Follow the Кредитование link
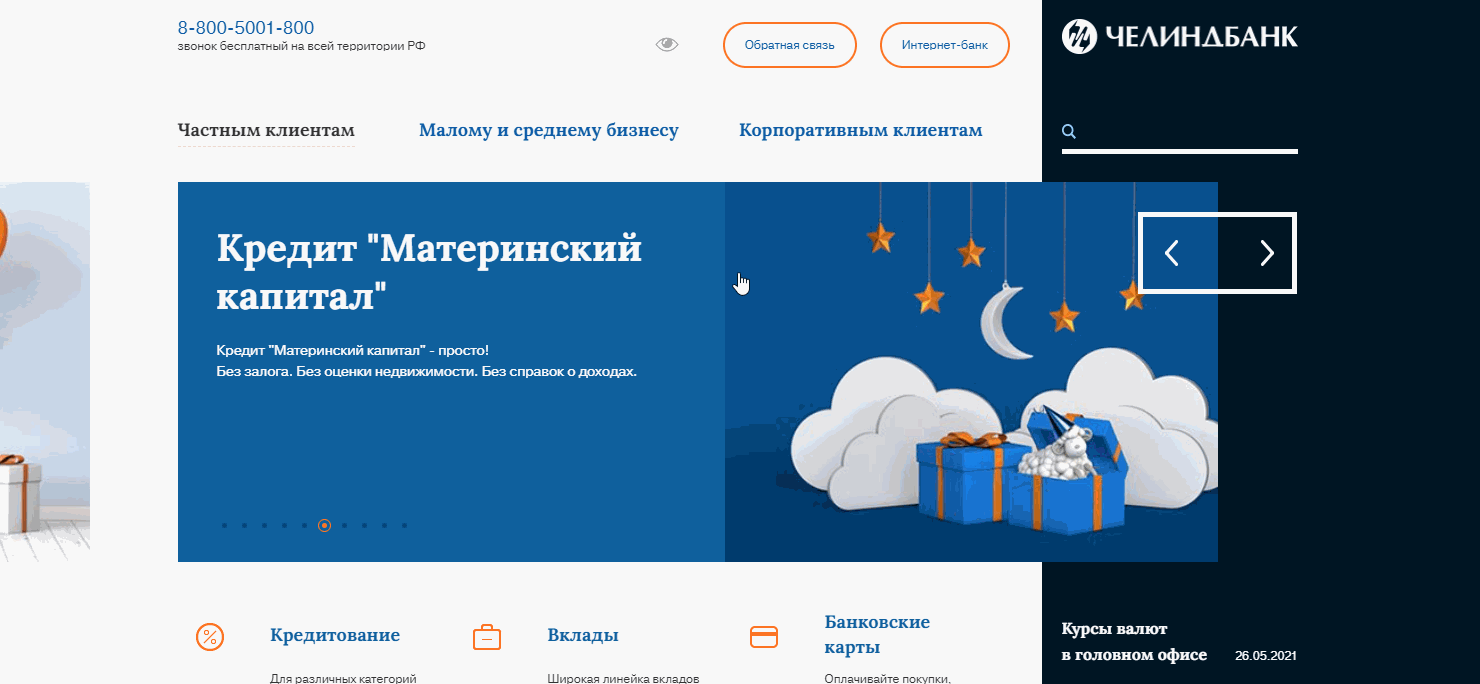1480x684 pixels. click(334, 634)
